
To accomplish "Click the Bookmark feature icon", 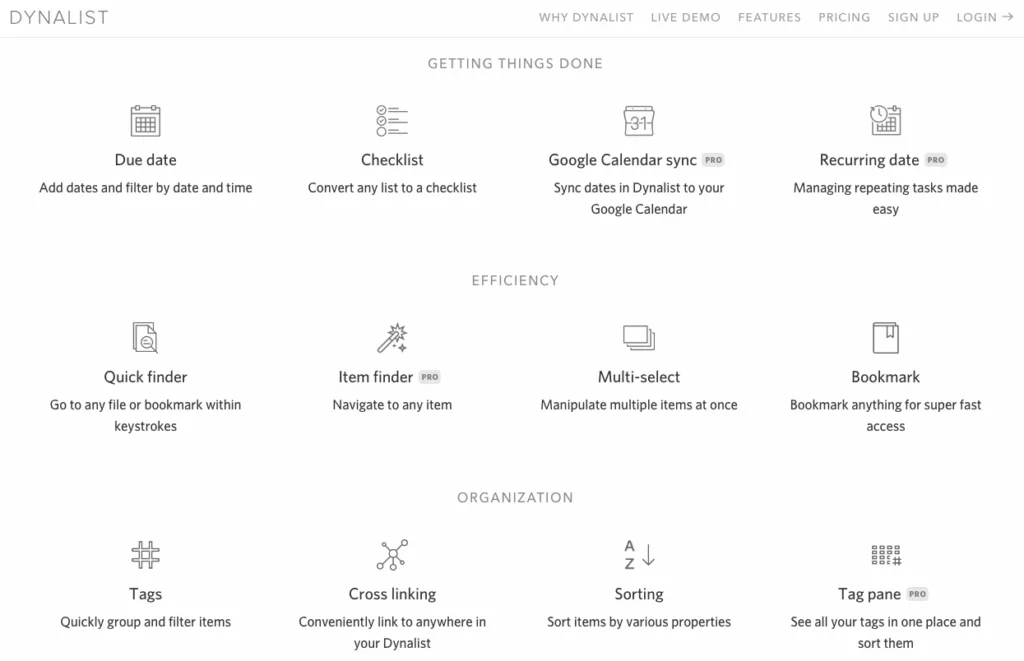I will pos(886,338).
